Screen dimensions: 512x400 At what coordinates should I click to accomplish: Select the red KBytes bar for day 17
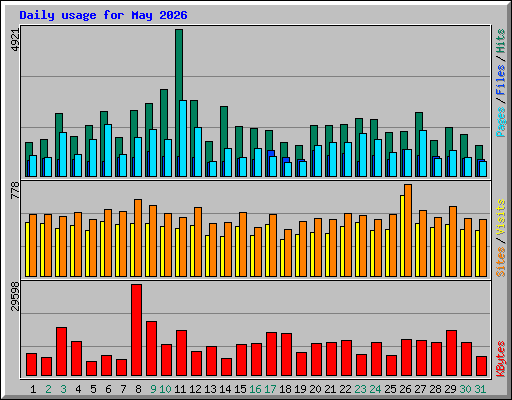271,354
